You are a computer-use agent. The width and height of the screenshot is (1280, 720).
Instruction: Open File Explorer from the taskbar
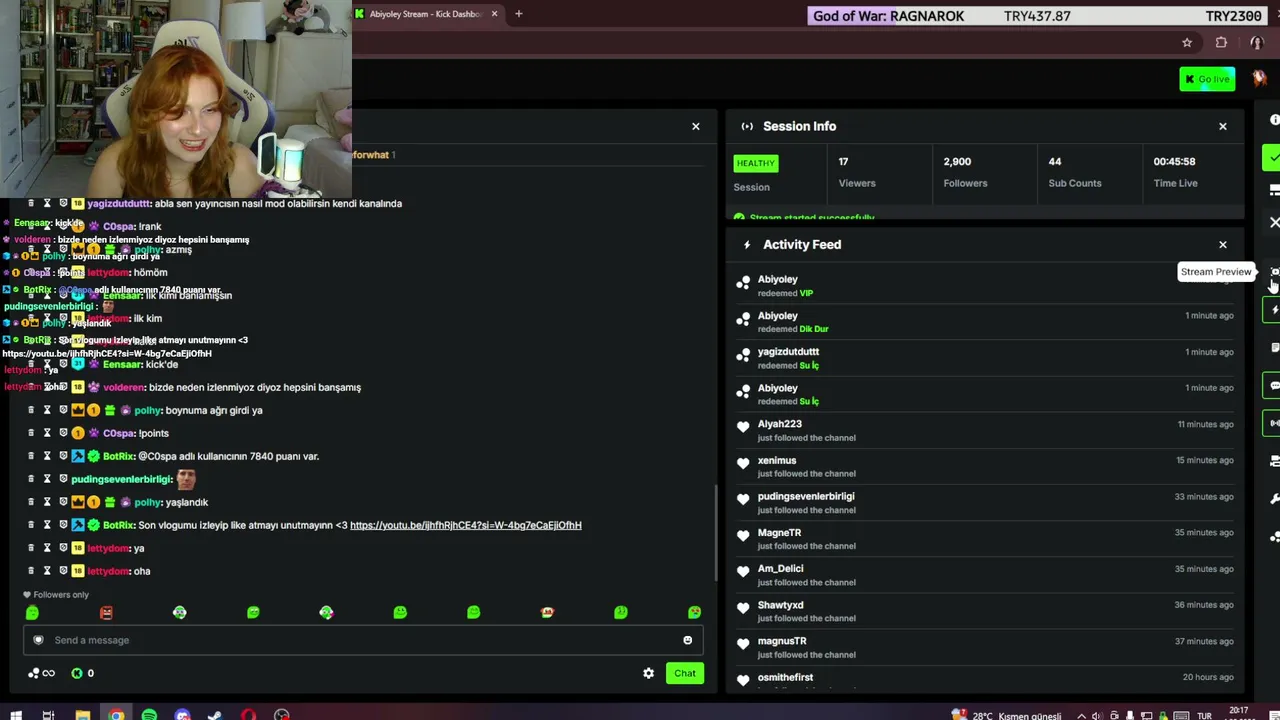(83, 715)
